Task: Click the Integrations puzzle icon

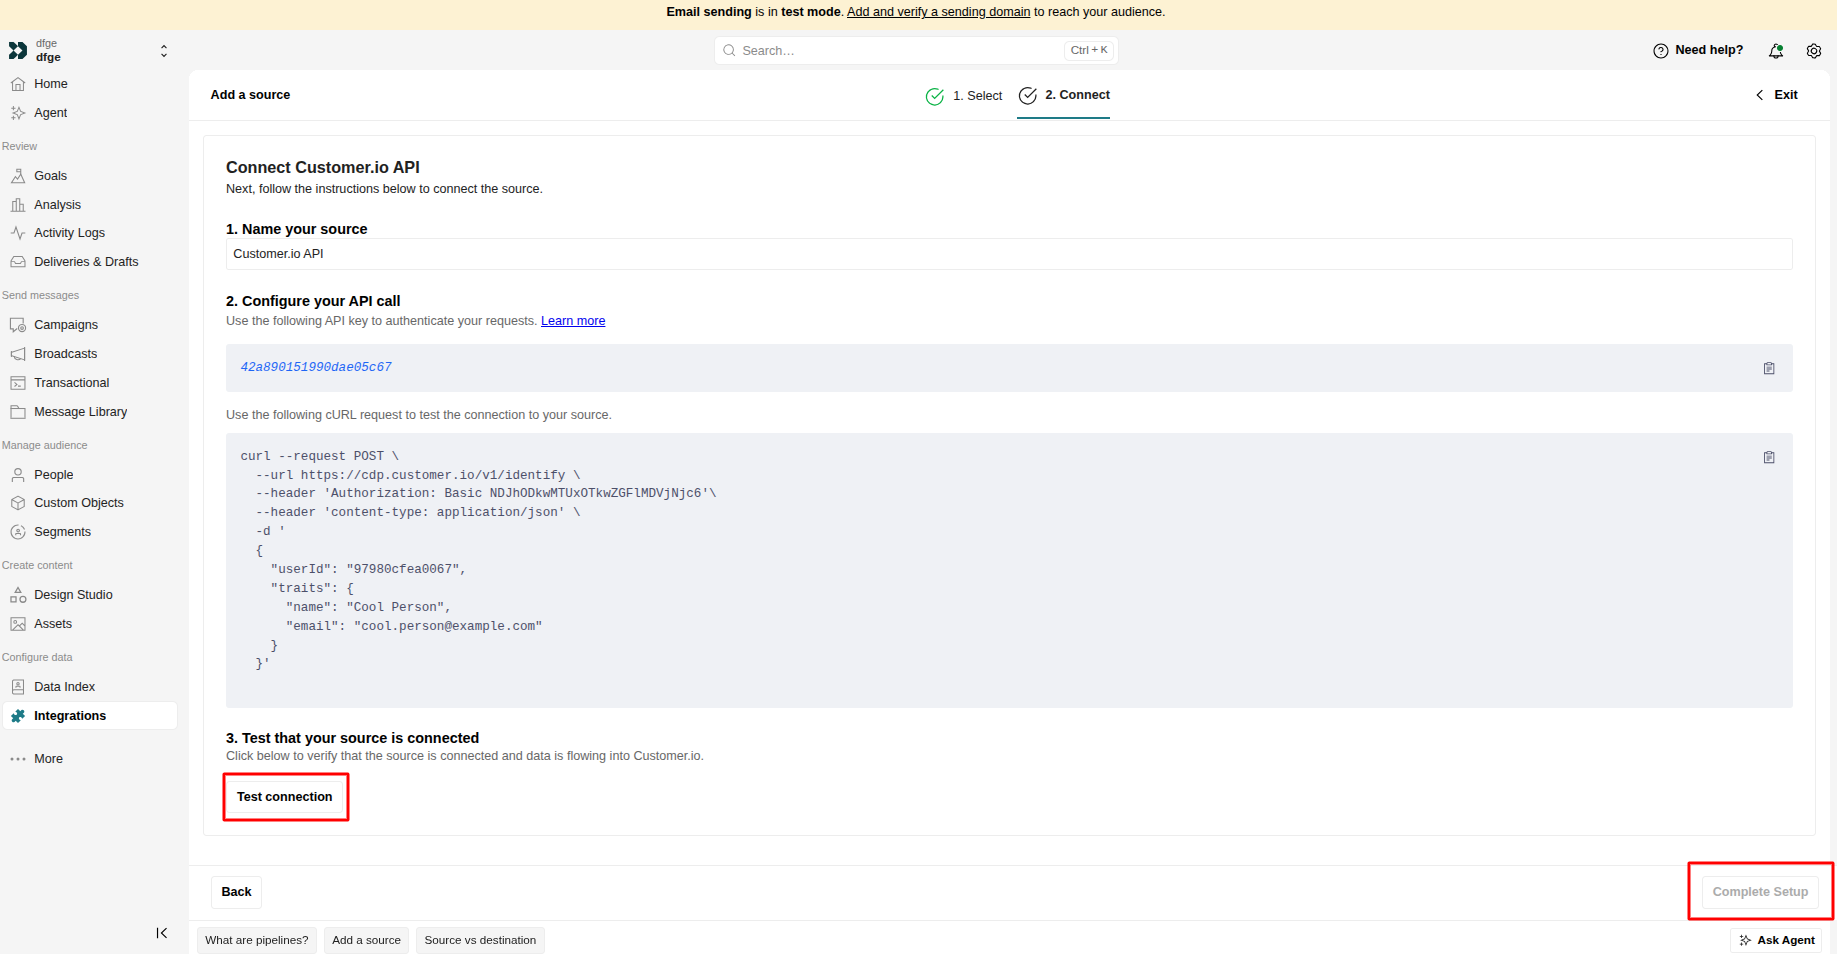Action: [18, 716]
